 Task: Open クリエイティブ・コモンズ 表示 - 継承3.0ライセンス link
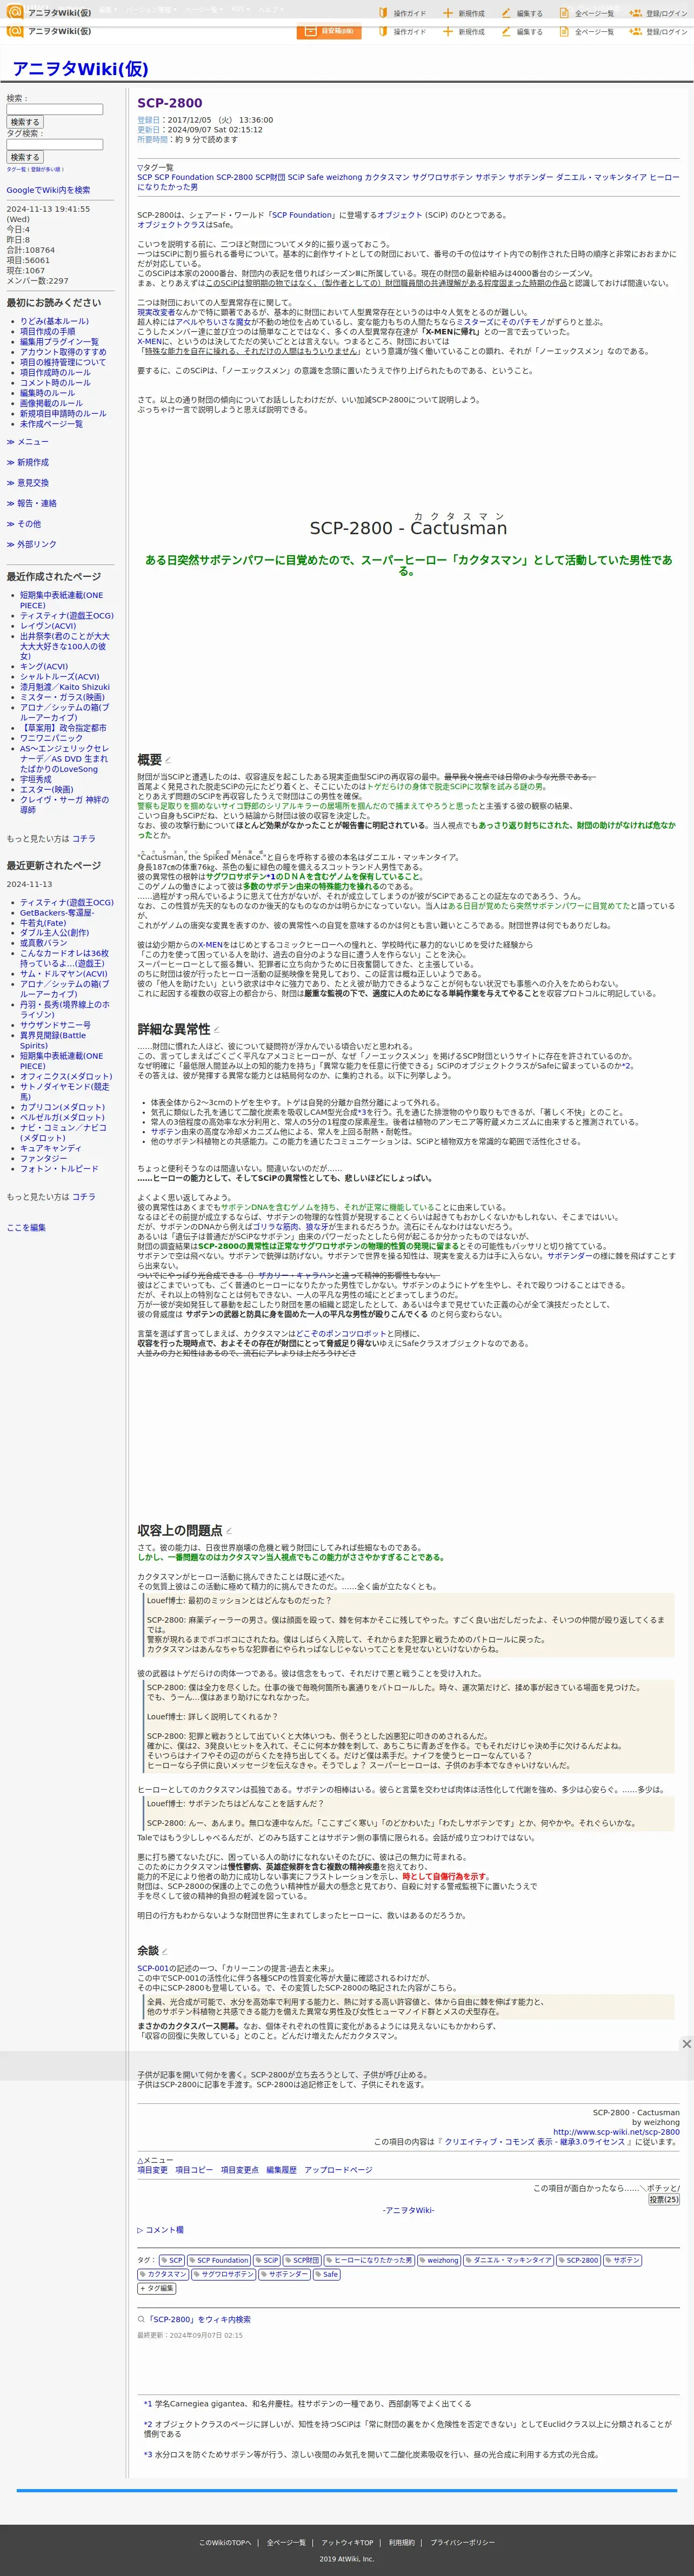(x=534, y=2142)
